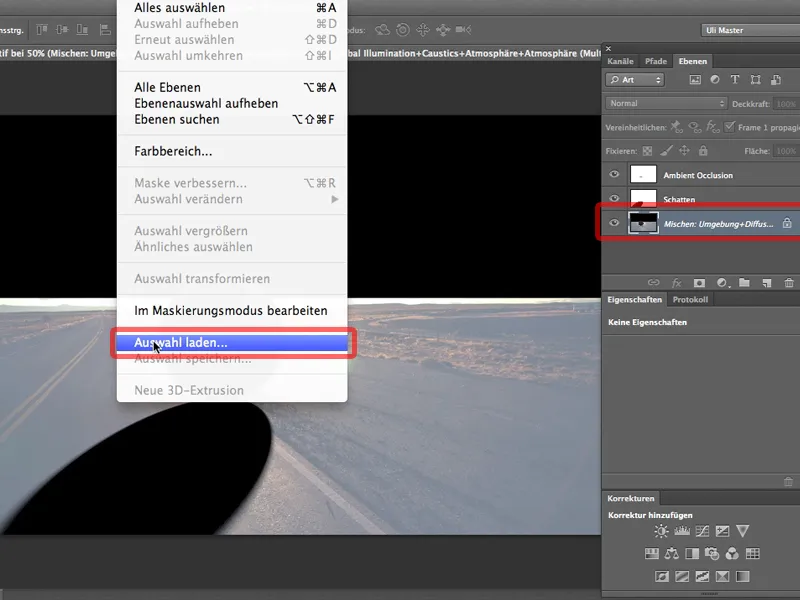
Task: Create new fill or adjustment layer
Action: (x=722, y=283)
